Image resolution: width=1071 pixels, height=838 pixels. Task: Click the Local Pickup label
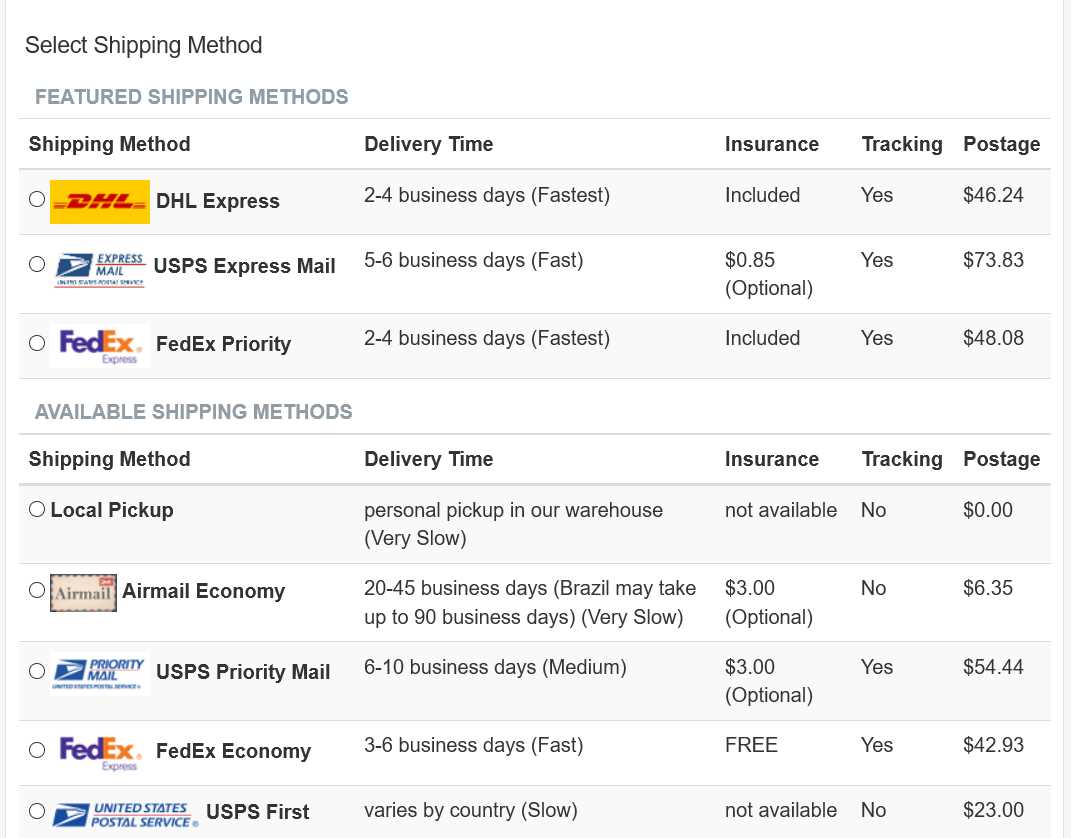pos(112,510)
